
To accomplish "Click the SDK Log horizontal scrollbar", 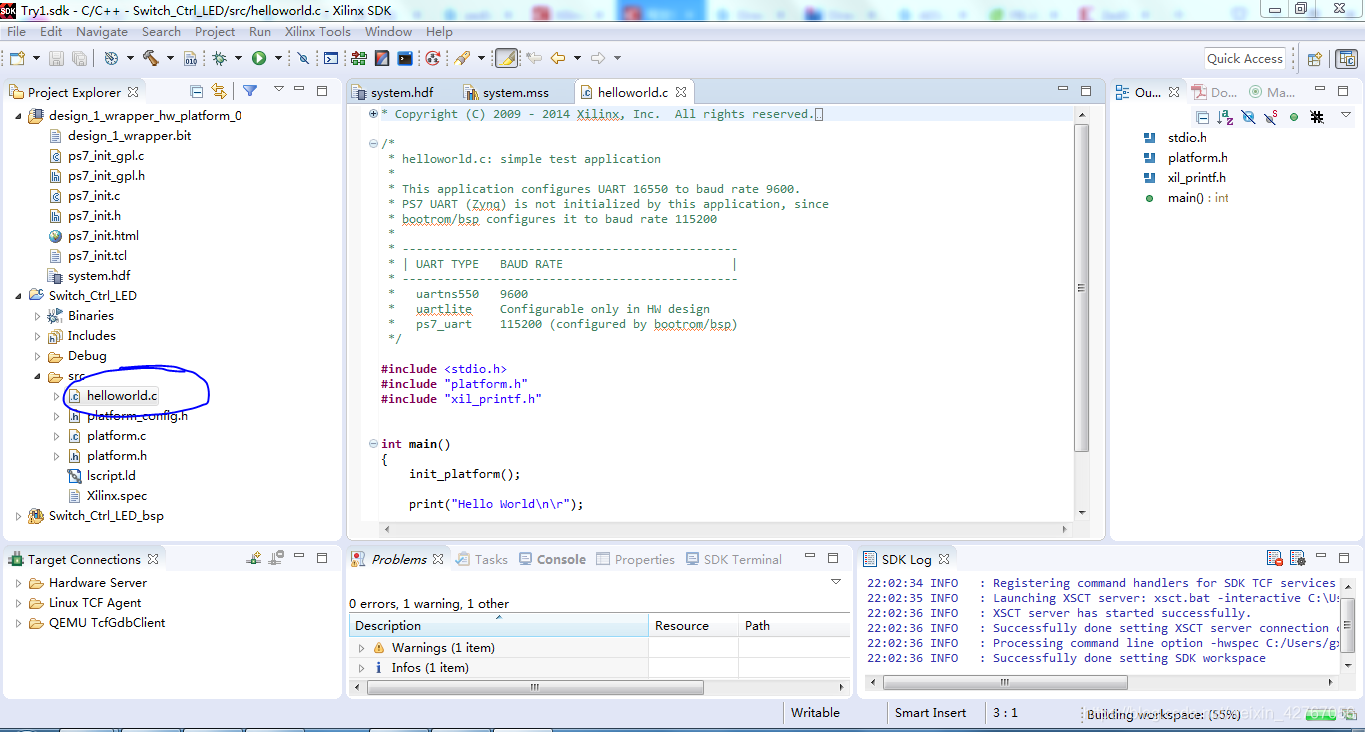I will 1005,683.
